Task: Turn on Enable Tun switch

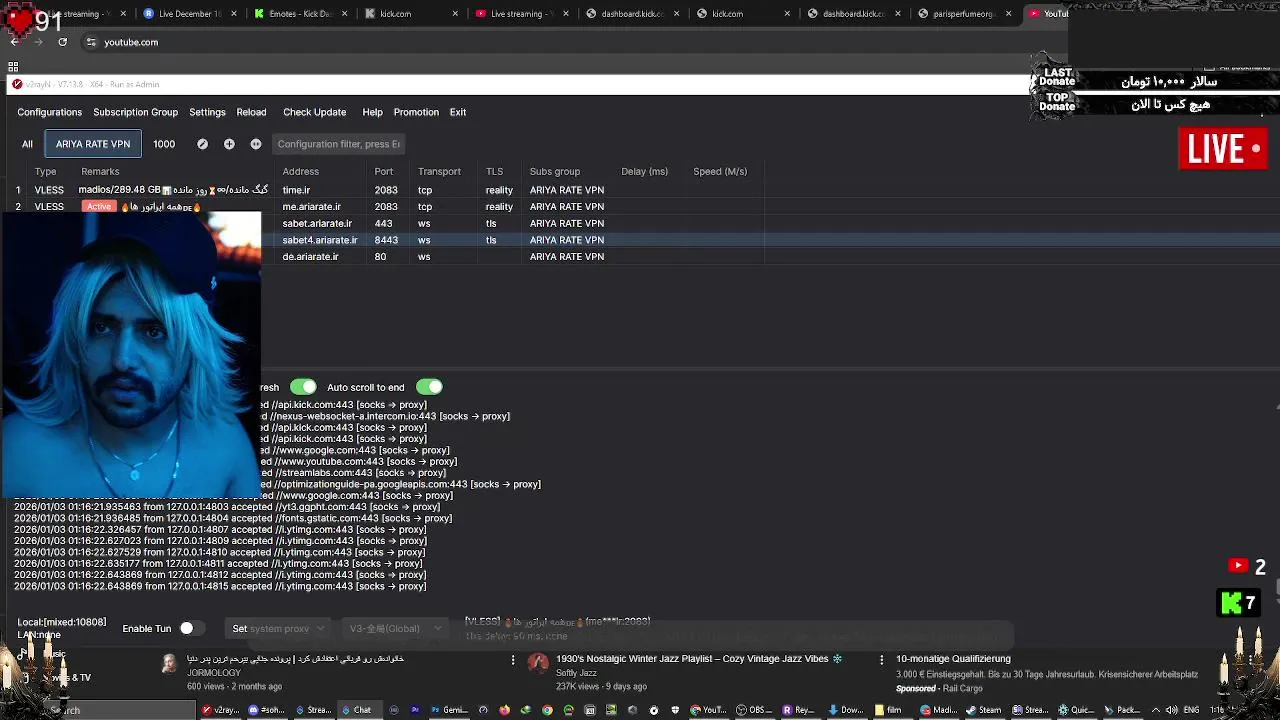Action: tap(190, 628)
